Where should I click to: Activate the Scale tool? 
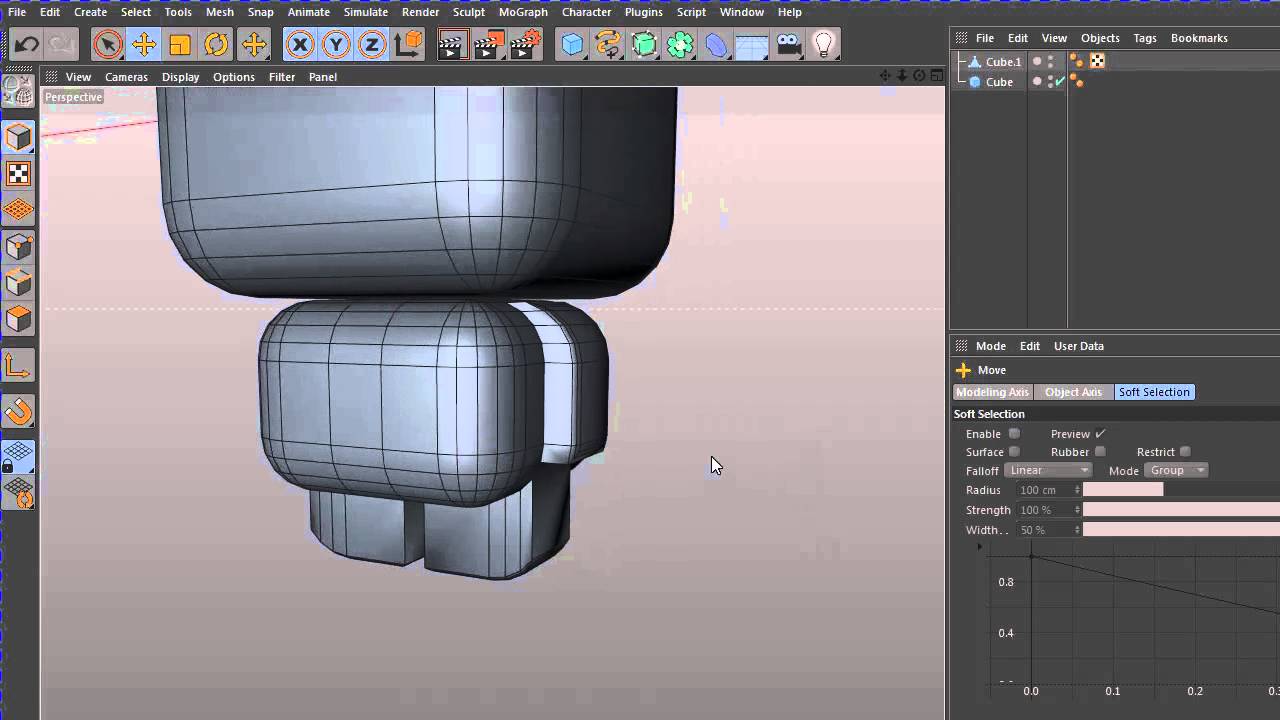coord(180,45)
